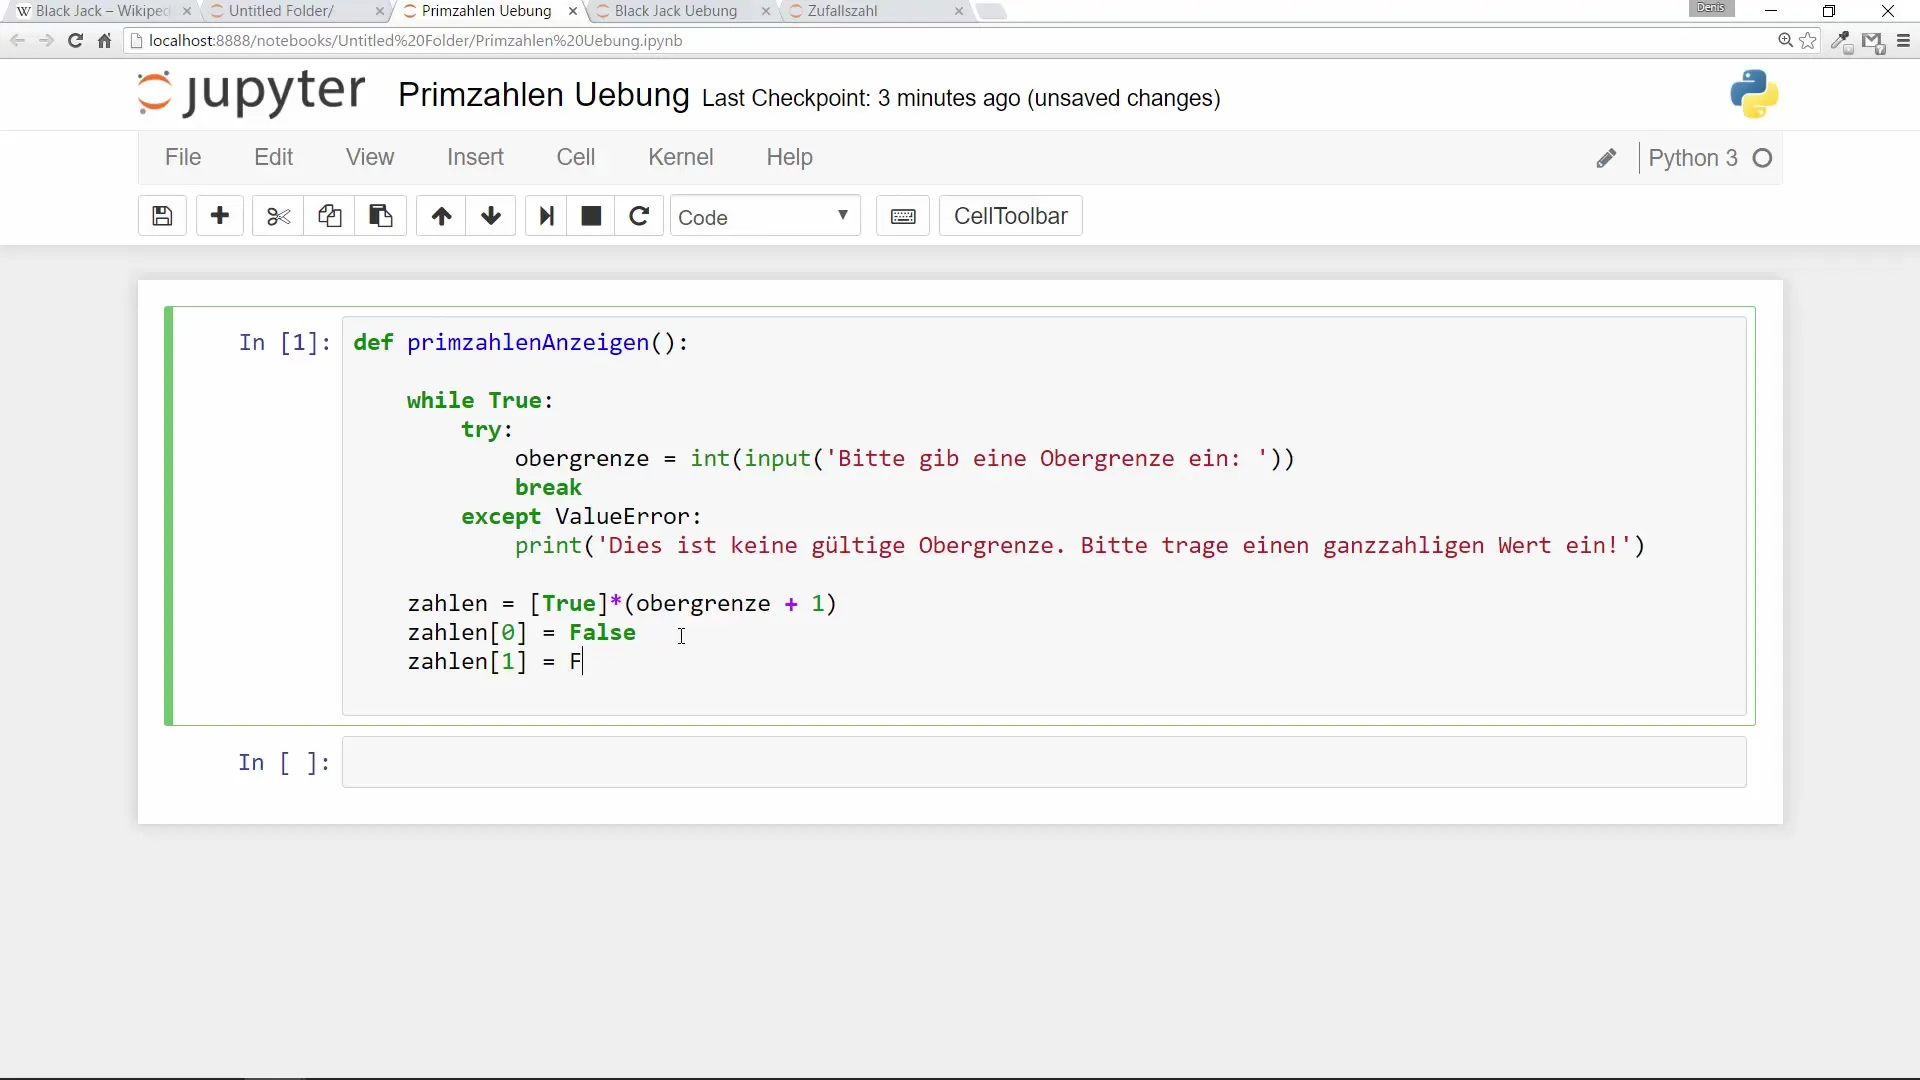This screenshot has height=1080, width=1920.
Task: Interrupt kernel with stop square icon
Action: click(x=591, y=216)
